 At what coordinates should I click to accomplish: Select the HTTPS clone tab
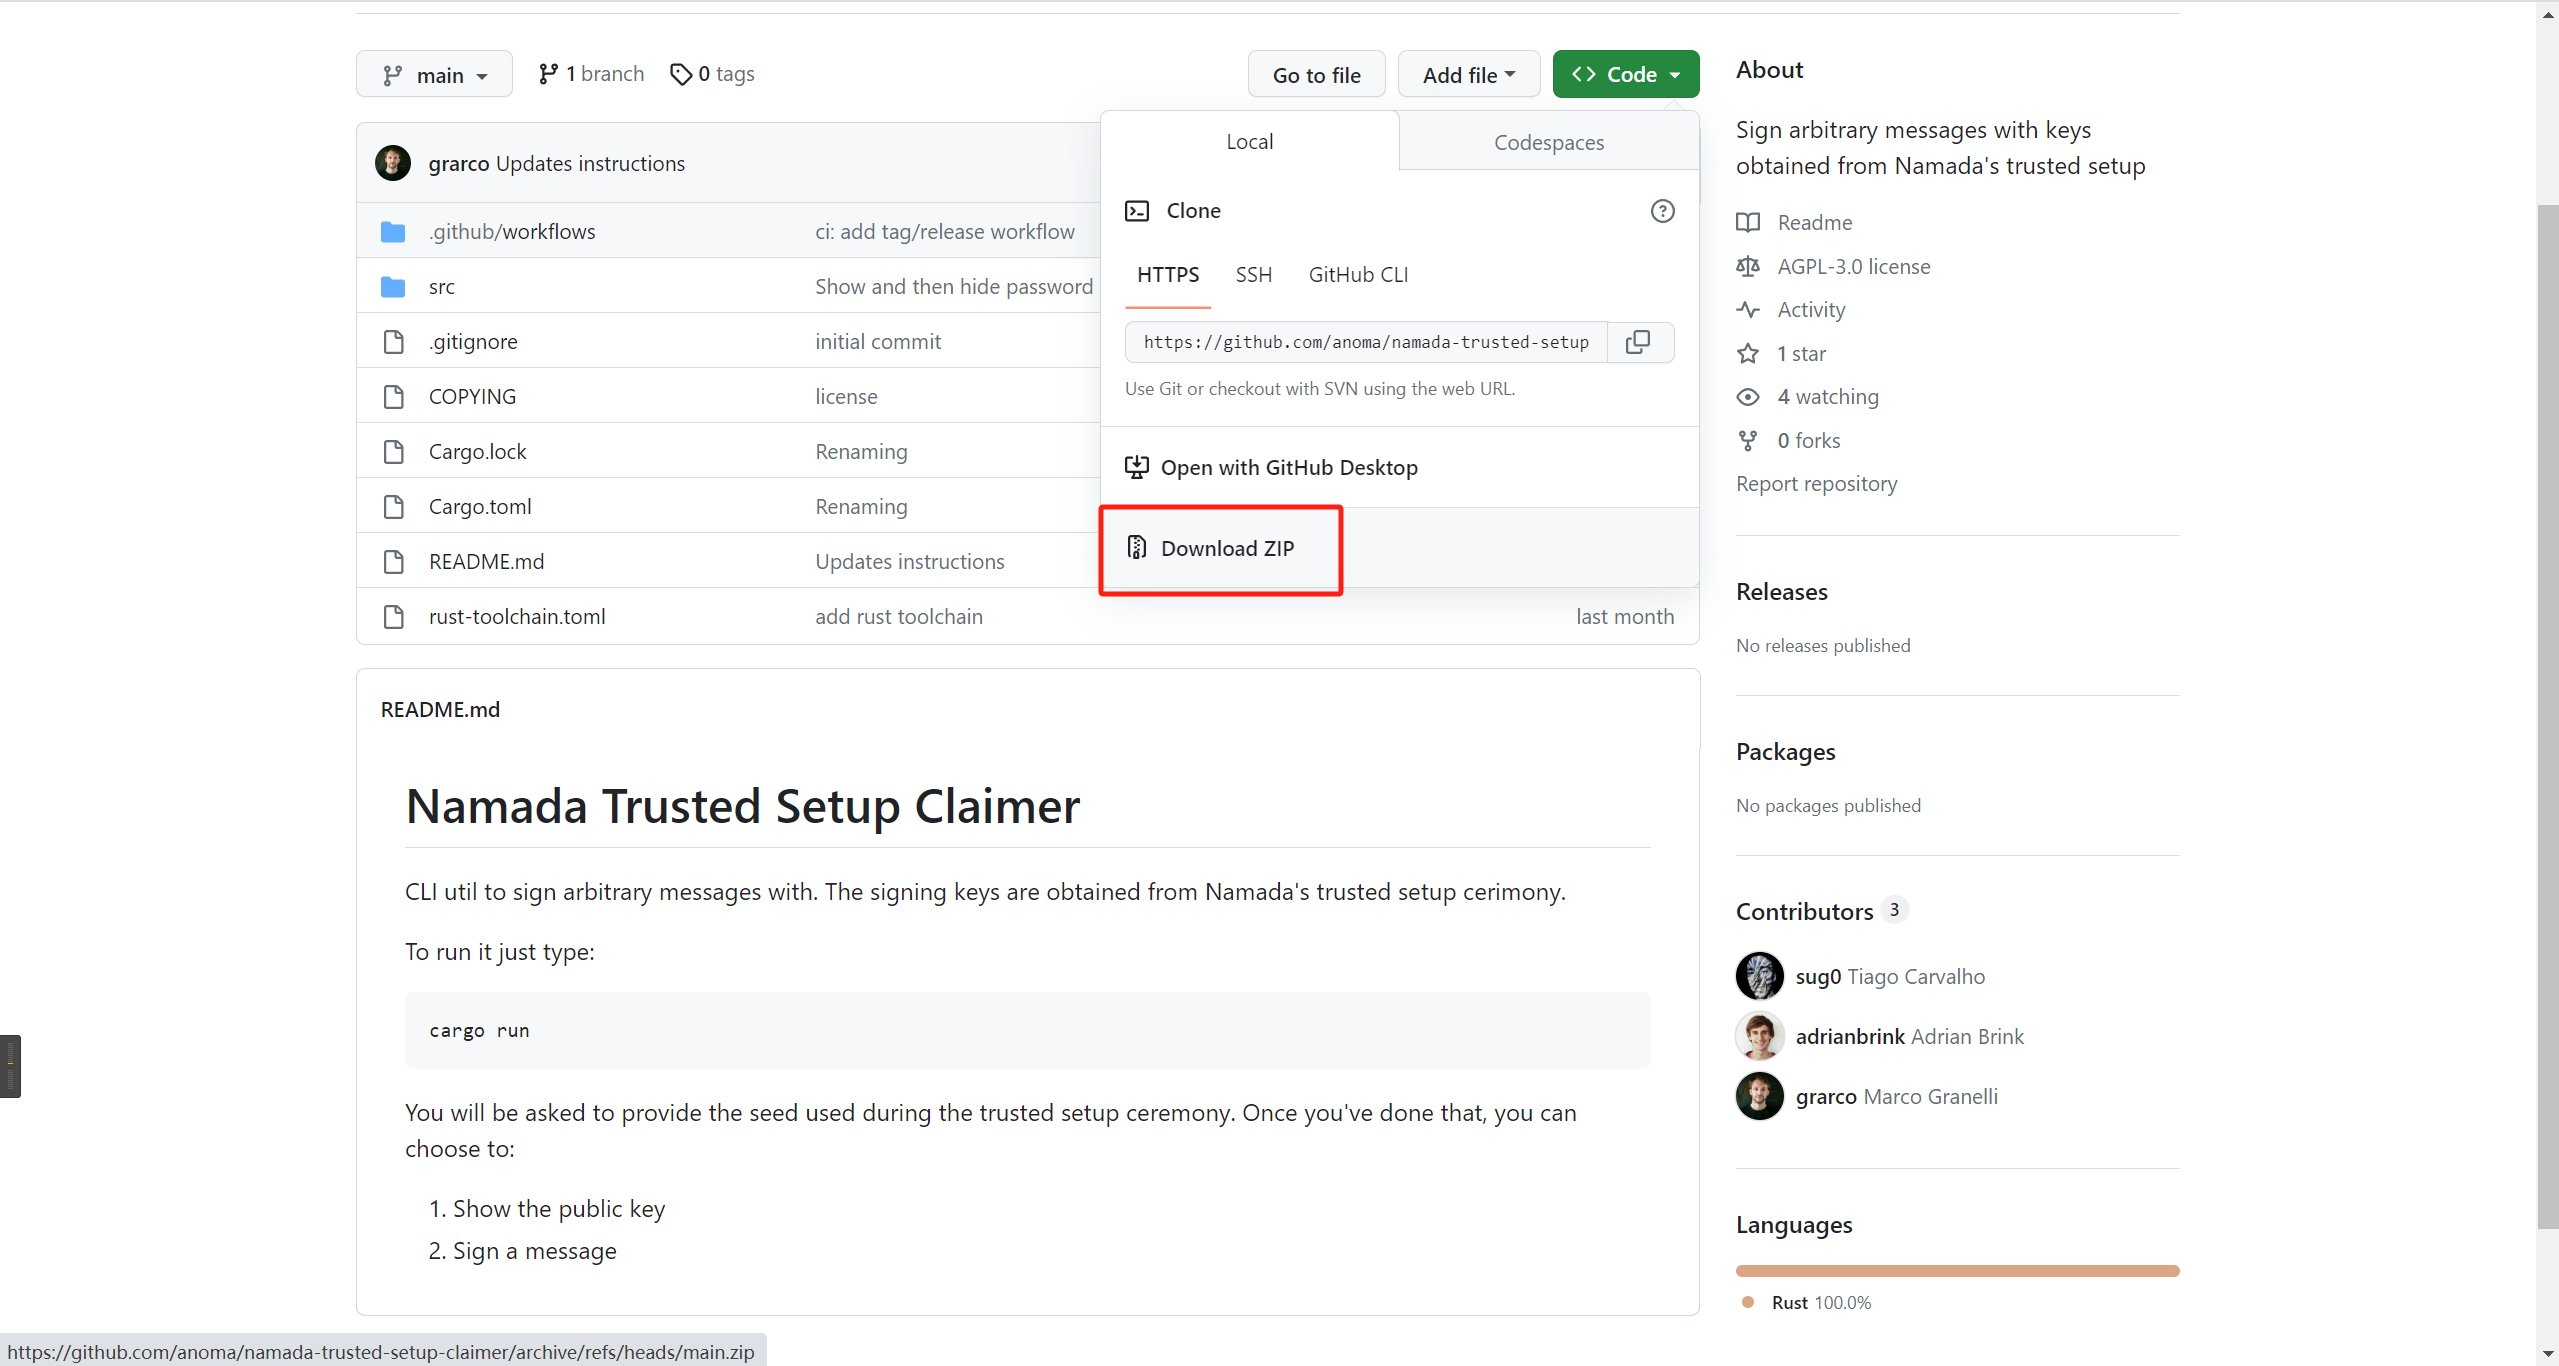coord(1167,275)
